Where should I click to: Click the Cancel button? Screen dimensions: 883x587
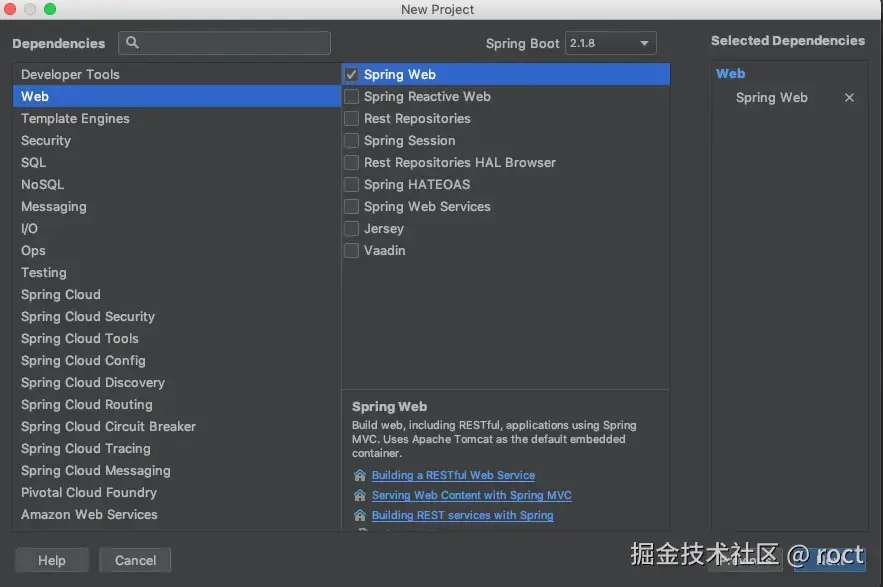pyautogui.click(x=135, y=560)
